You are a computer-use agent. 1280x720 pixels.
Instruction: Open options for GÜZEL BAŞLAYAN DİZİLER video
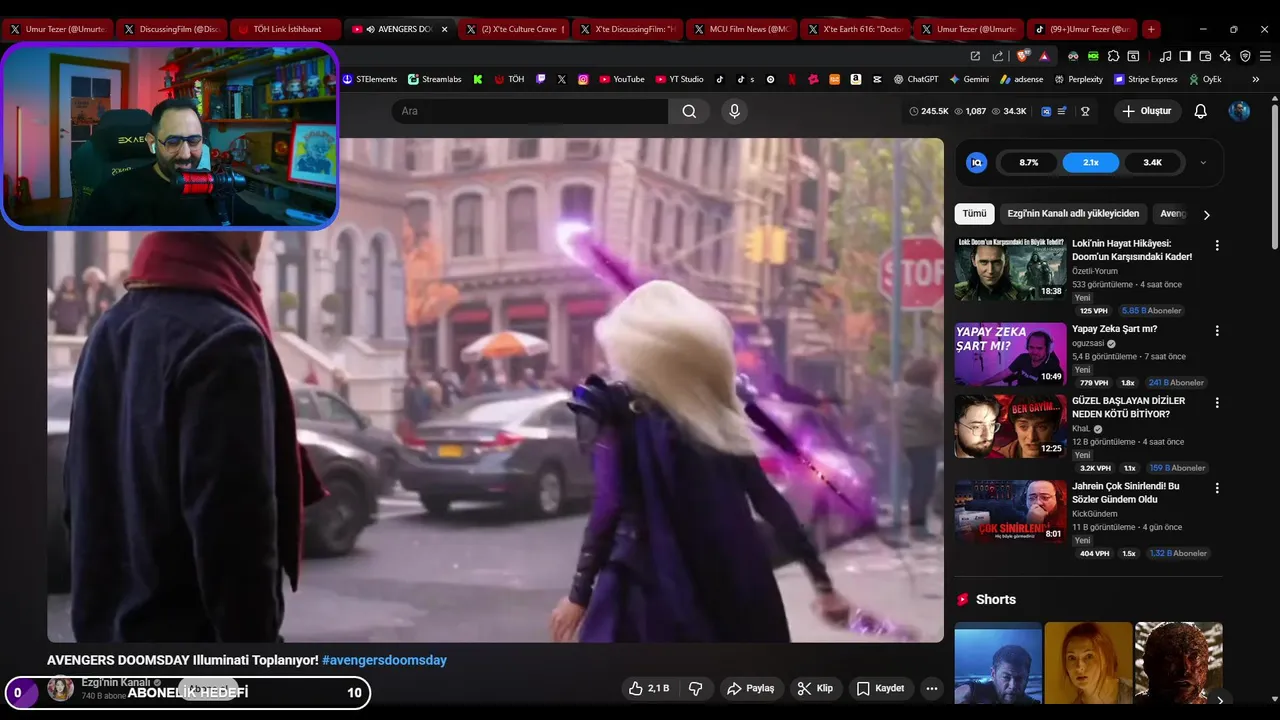click(1217, 403)
